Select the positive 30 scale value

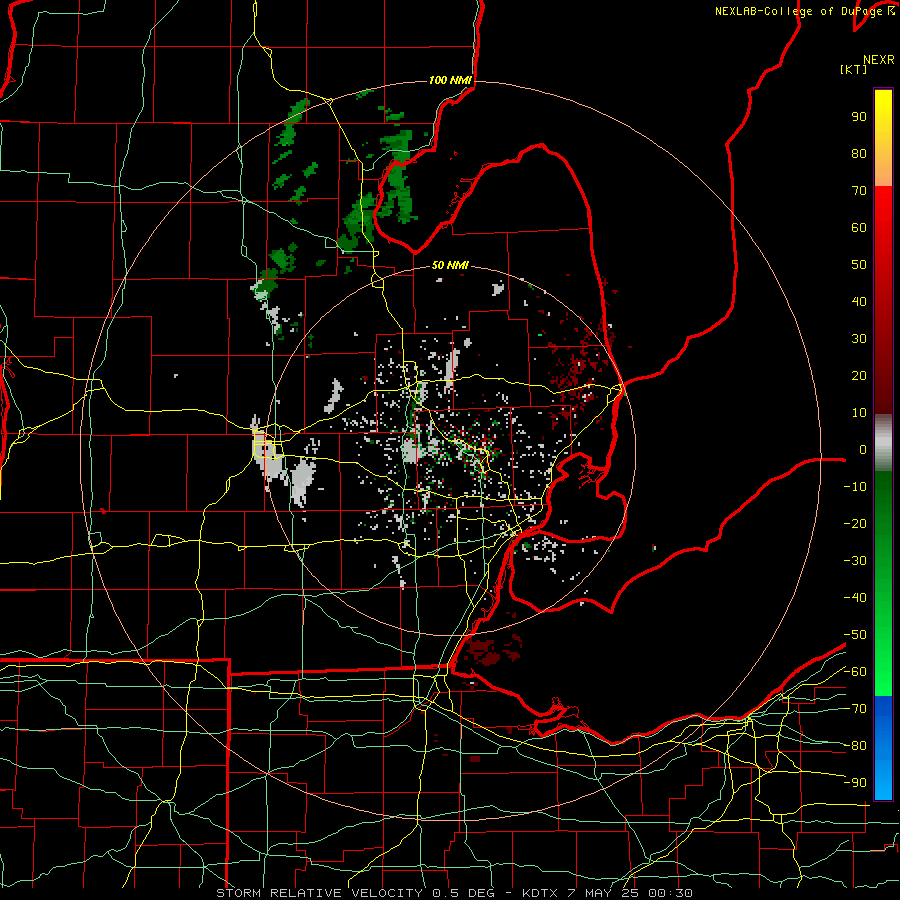859,339
